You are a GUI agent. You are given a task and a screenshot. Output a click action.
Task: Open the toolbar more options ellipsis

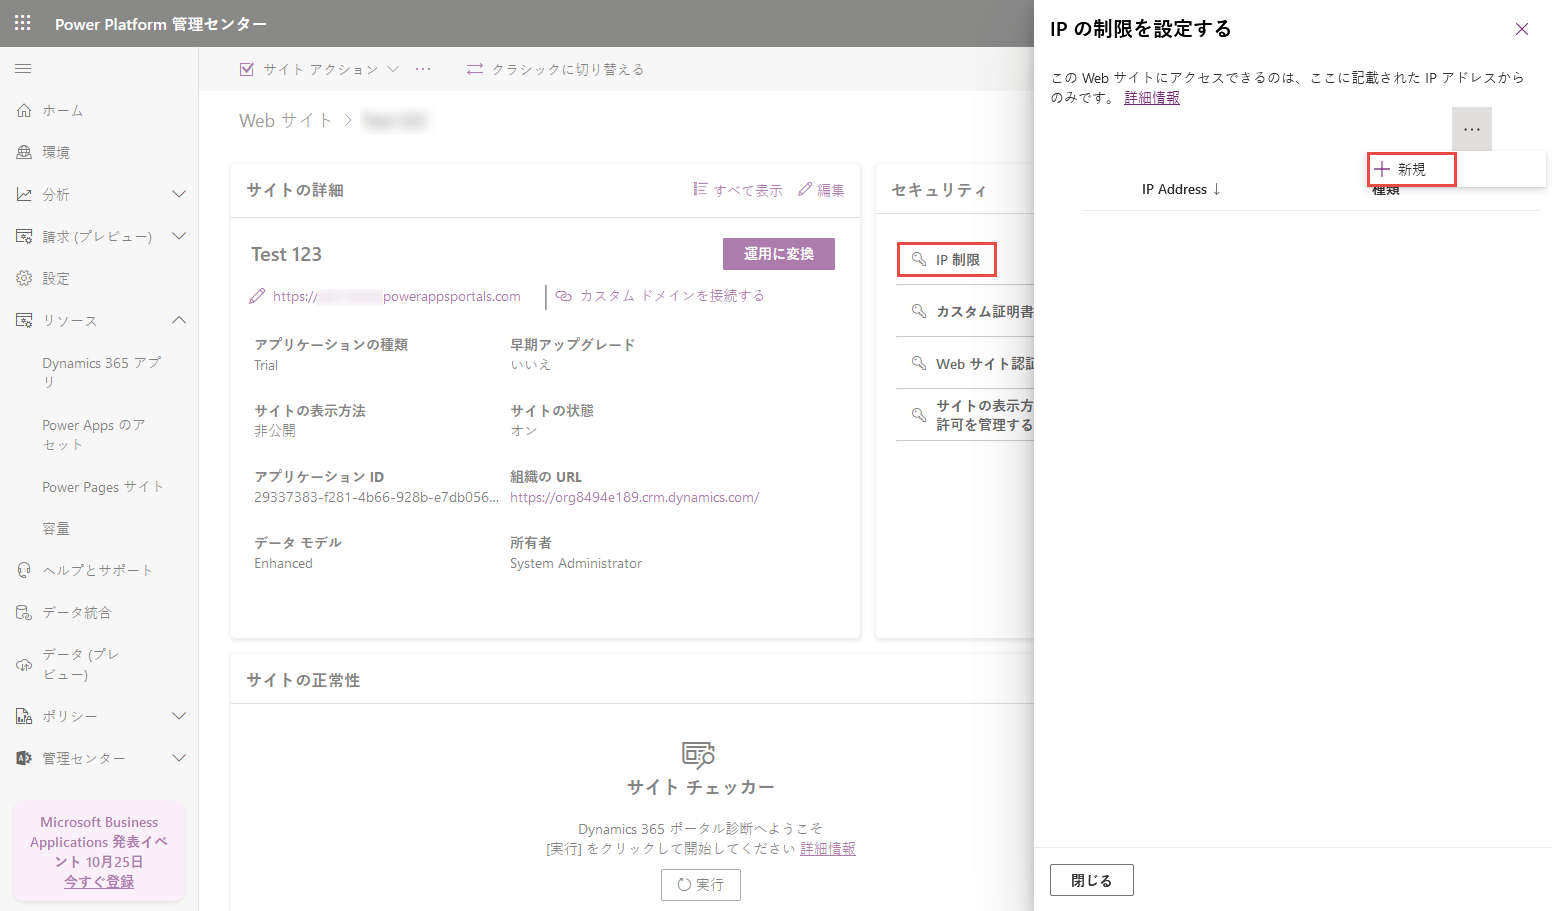click(423, 69)
